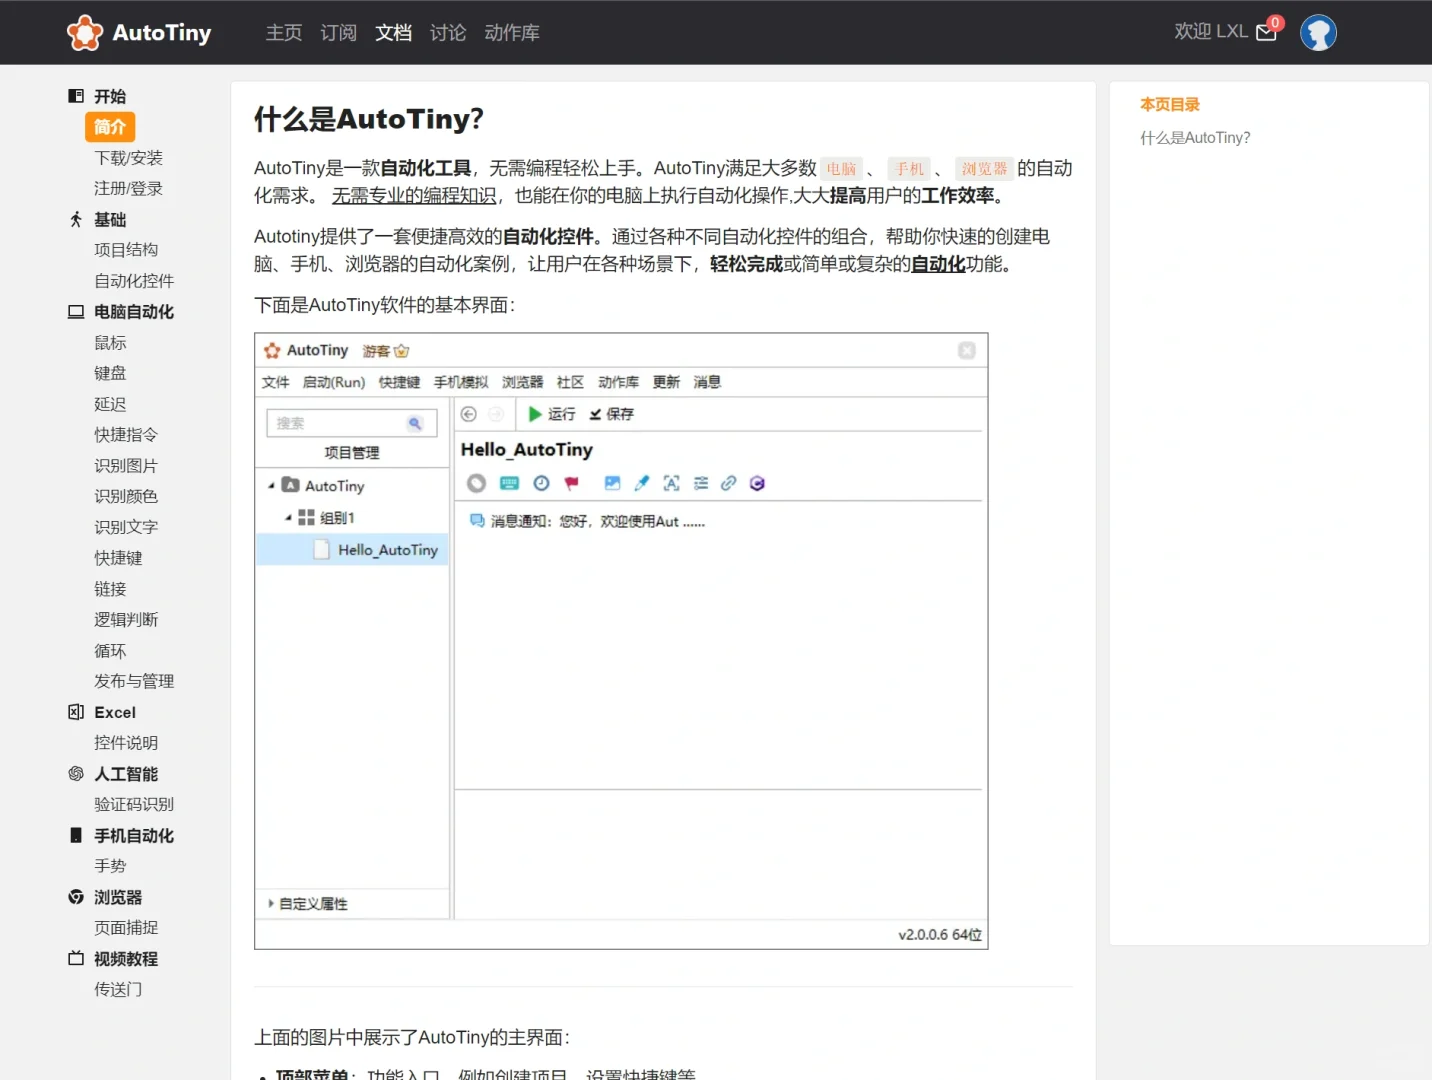Click the user avatar in the top right
Viewport: 1432px width, 1080px height.
(x=1318, y=32)
